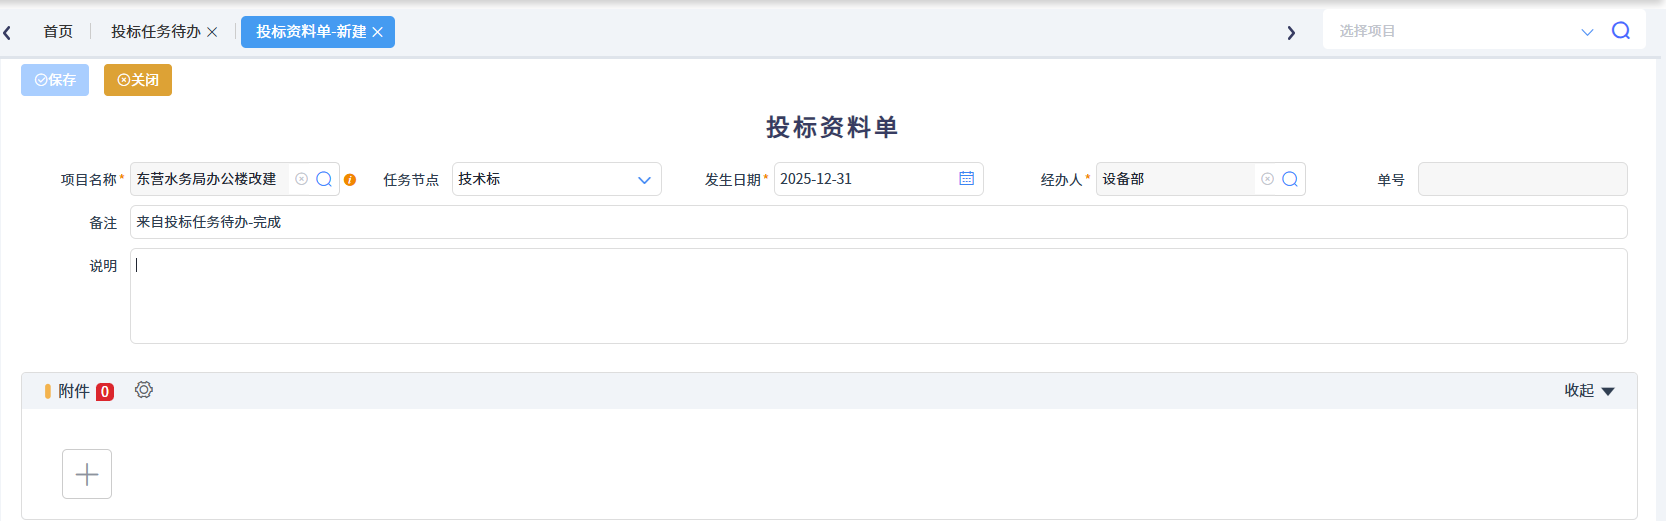Open the 选择项目 dropdown
The image size is (1666, 521).
pyautogui.click(x=1586, y=32)
